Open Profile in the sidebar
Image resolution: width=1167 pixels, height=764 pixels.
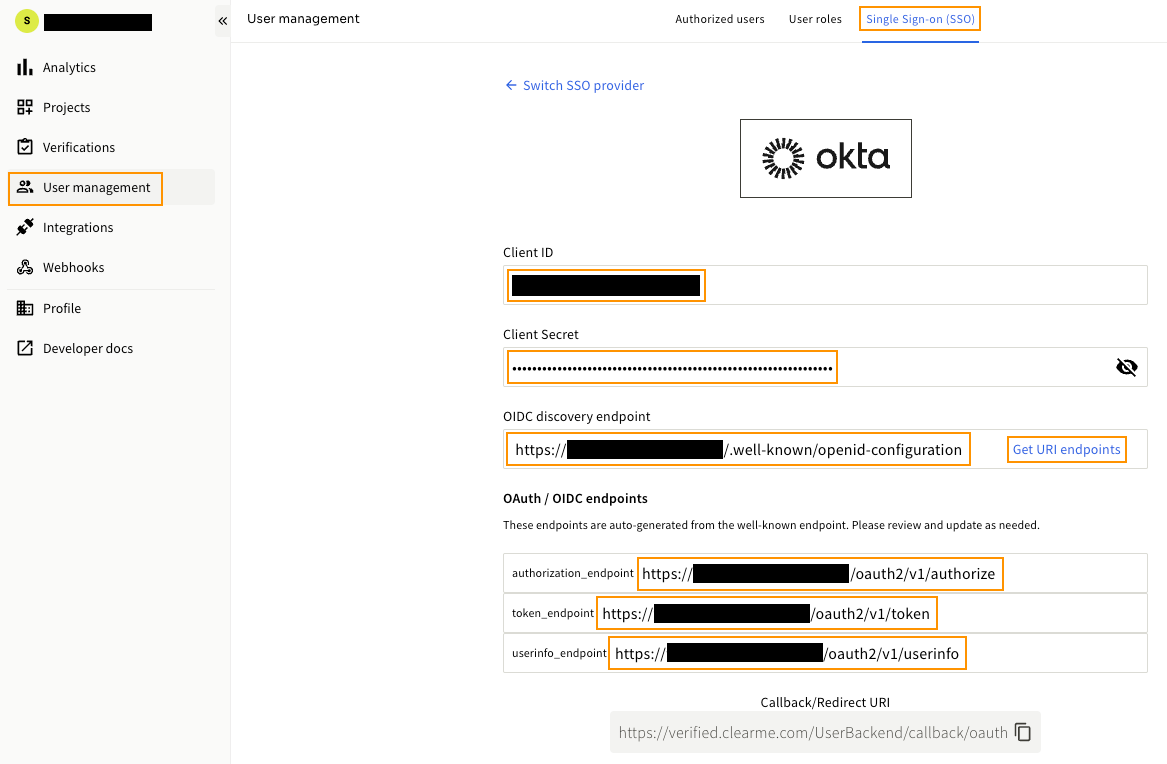tap(112, 308)
